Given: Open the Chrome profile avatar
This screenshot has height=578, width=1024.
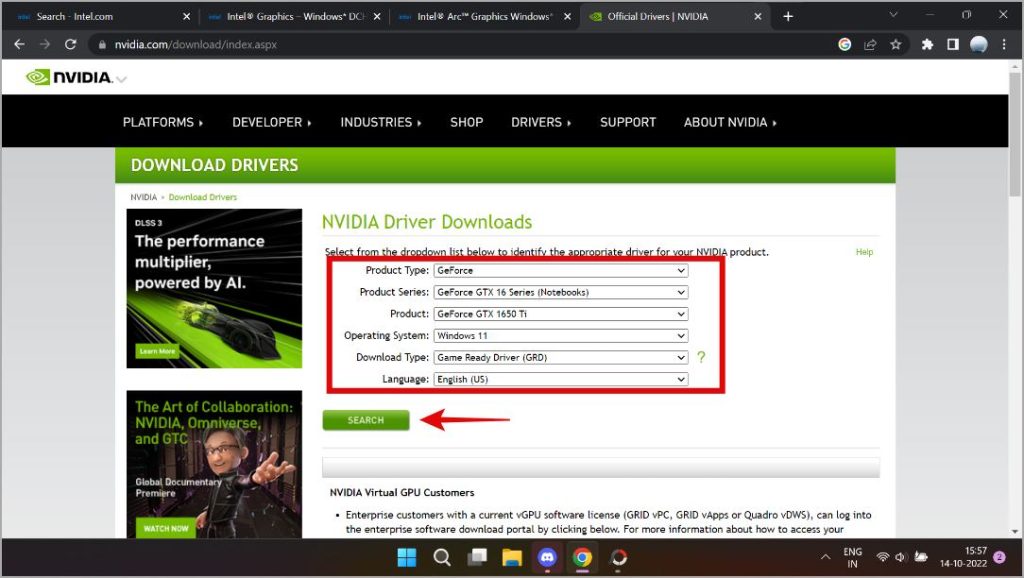Looking at the screenshot, I should [x=978, y=44].
